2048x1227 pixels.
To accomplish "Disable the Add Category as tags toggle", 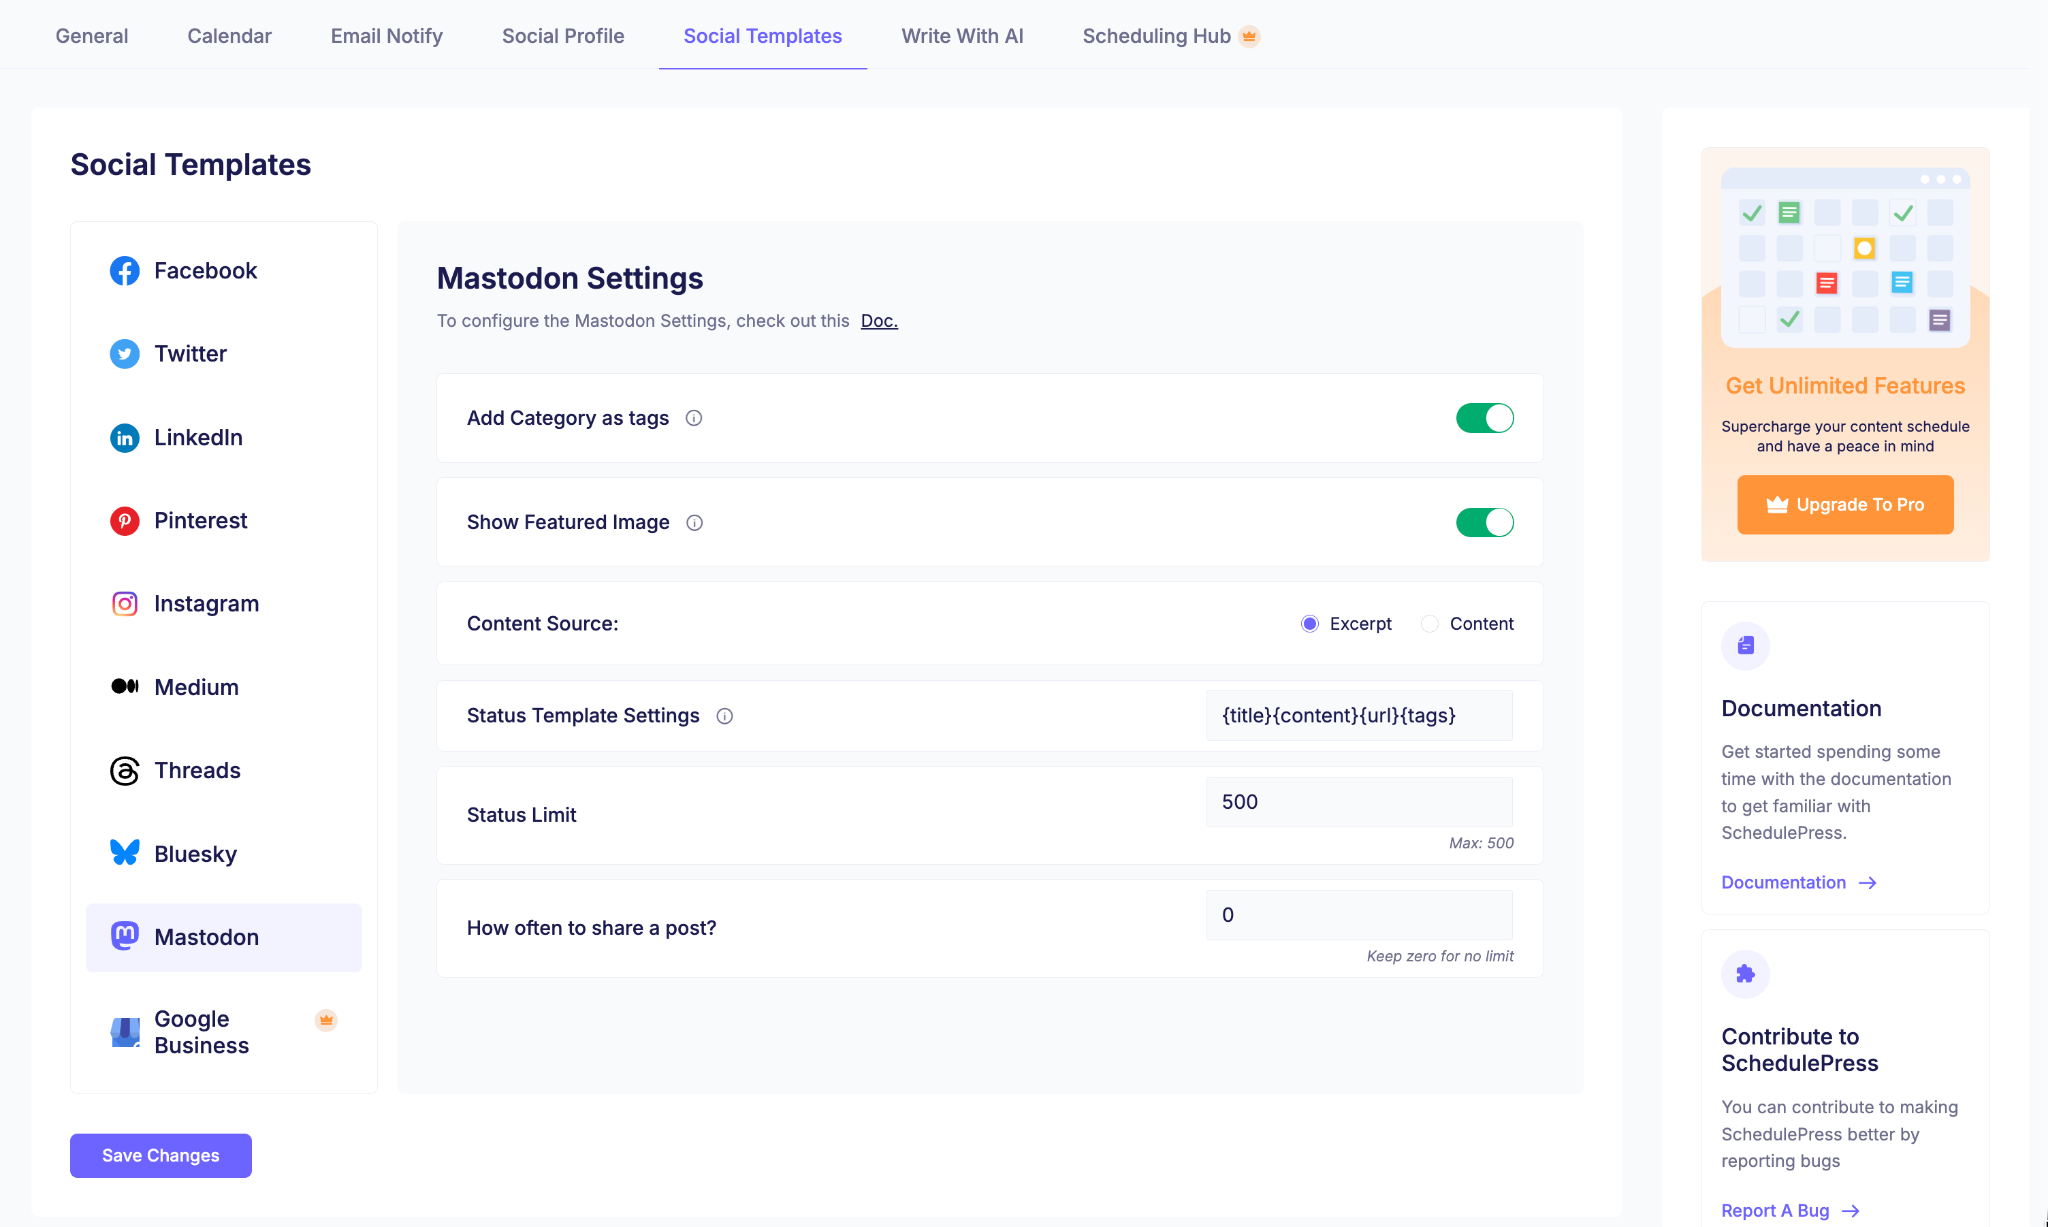I will tap(1485, 418).
